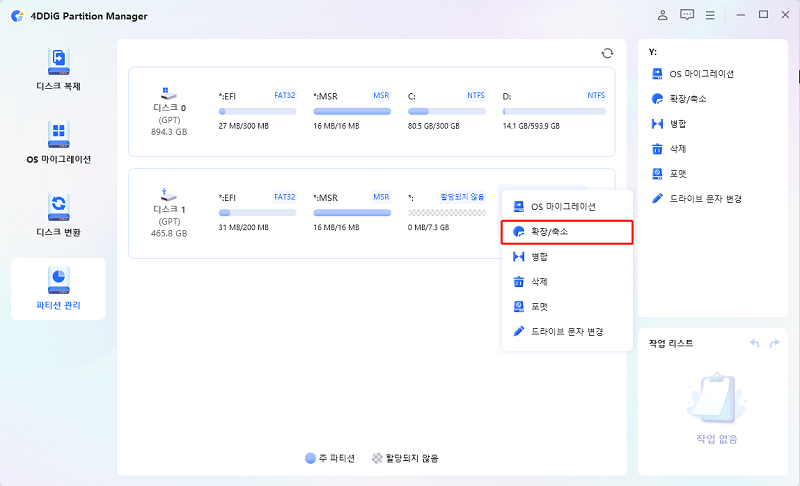Screen dimensions: 800x486
Task: Choose 병합 in the context menu
Action: (567, 257)
